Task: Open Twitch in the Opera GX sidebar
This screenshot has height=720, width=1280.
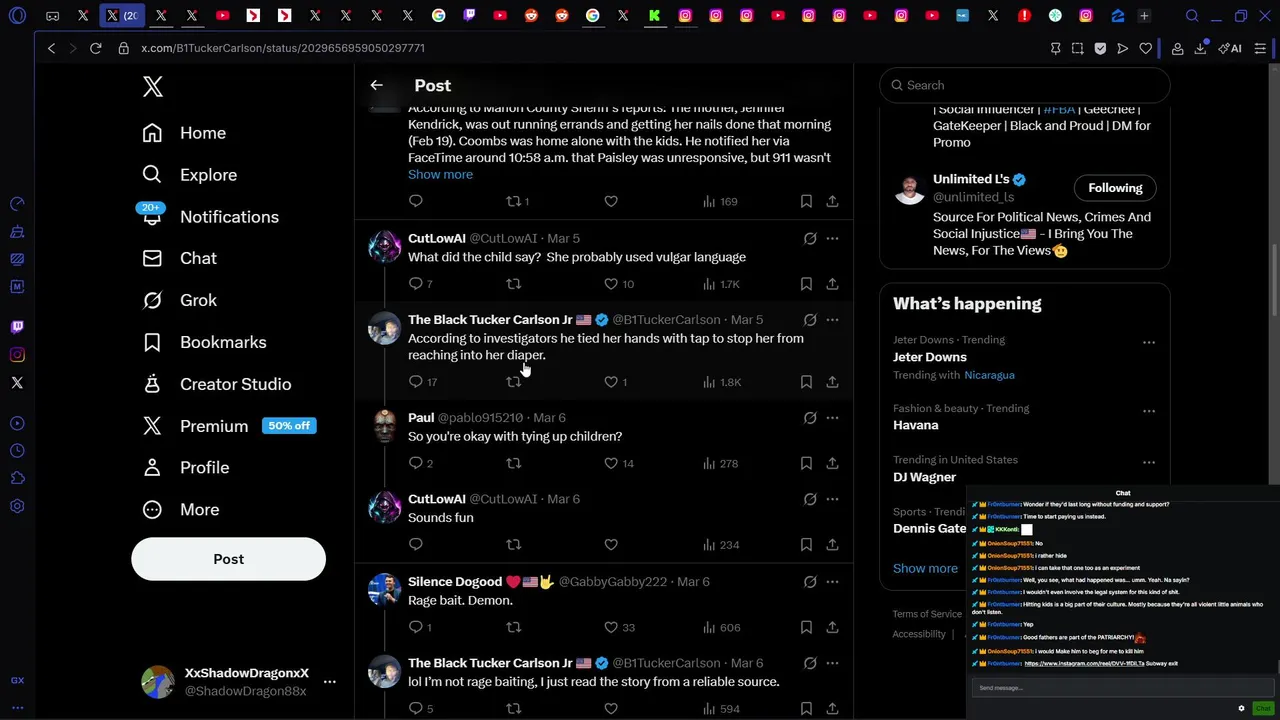Action: tap(17, 327)
